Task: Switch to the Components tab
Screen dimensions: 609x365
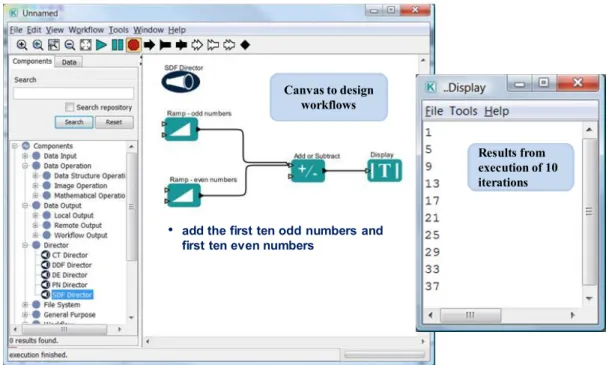Action: [x=32, y=61]
